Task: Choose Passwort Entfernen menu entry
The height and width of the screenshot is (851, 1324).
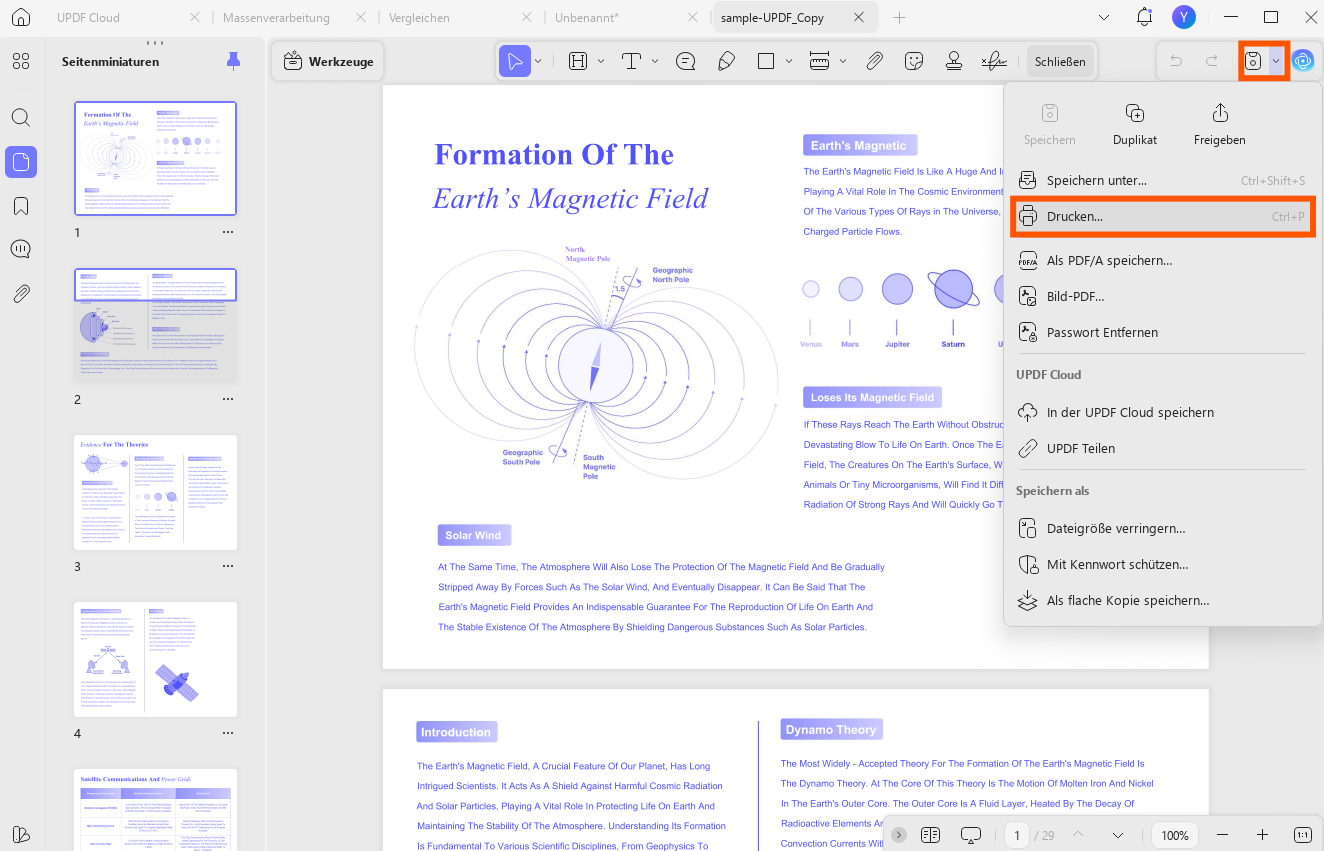Action: [x=1162, y=332]
